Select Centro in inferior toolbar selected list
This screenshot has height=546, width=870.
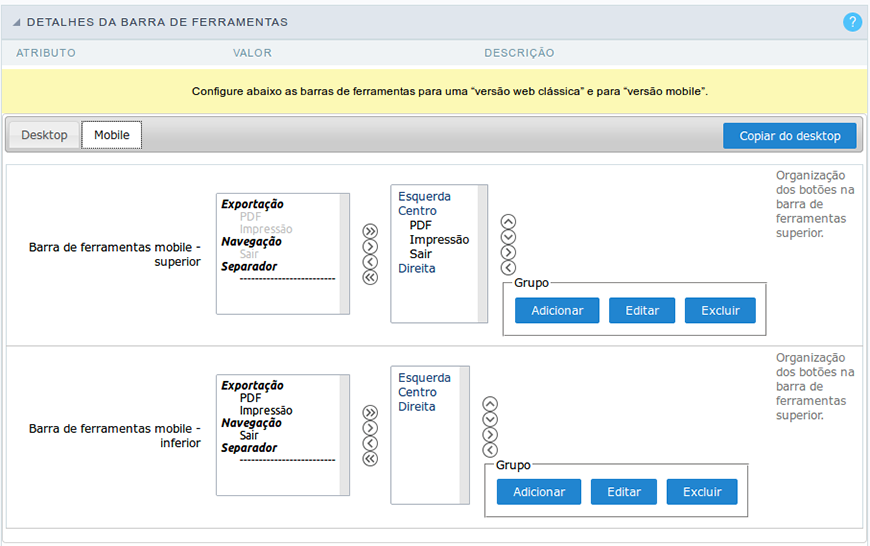(417, 392)
